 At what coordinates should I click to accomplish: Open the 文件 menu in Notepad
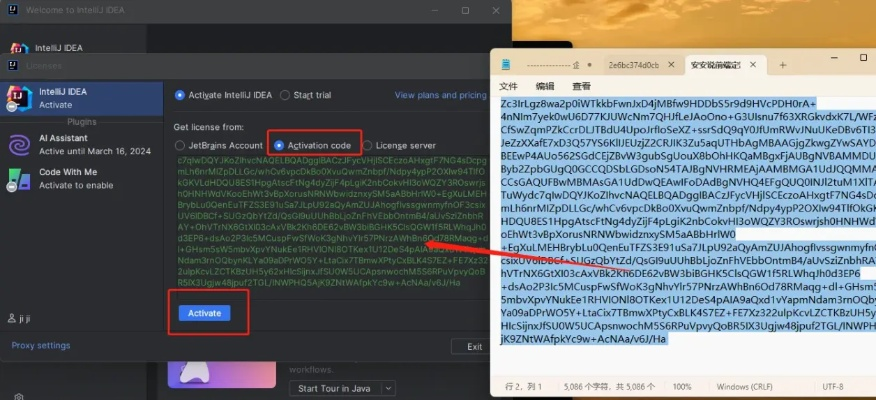[x=508, y=86]
